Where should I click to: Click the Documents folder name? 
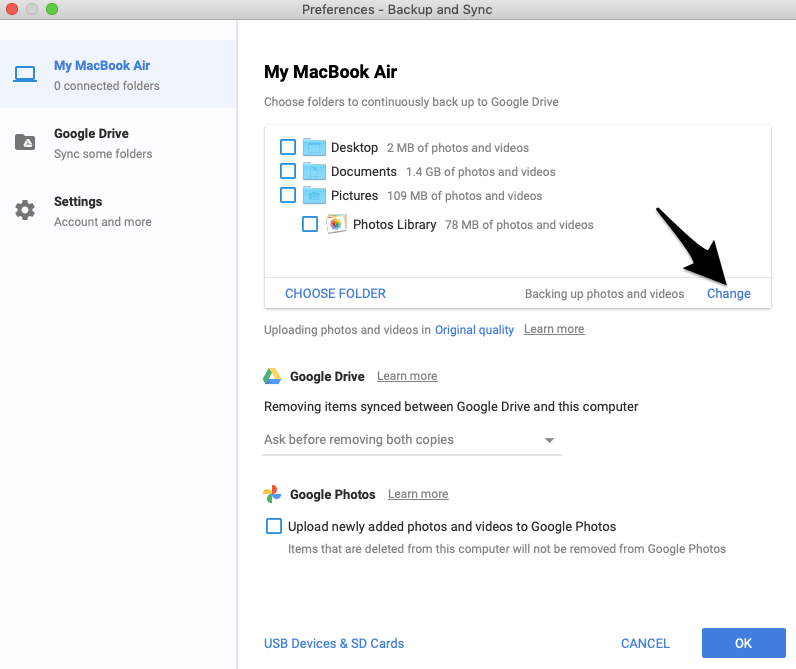point(363,172)
